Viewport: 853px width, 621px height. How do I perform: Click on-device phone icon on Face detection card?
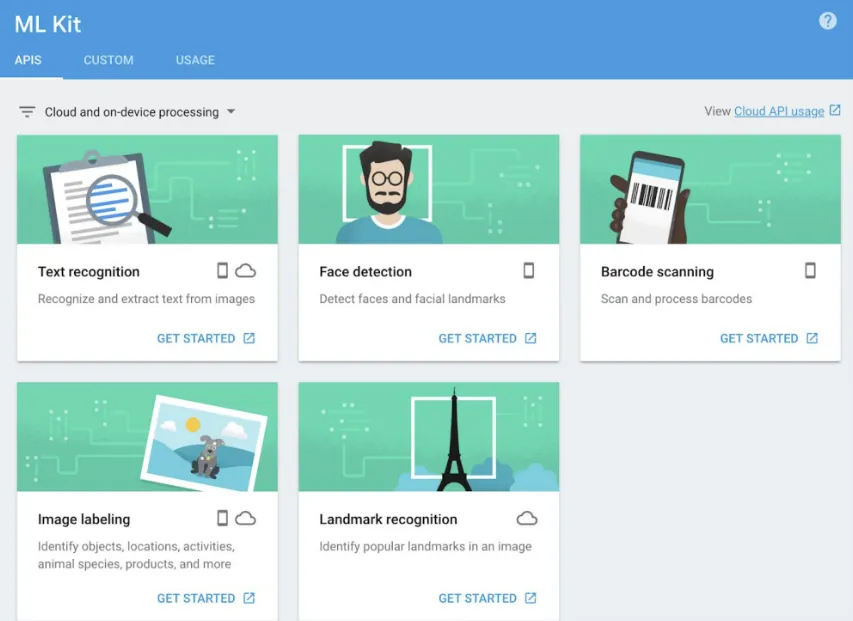pos(528,270)
